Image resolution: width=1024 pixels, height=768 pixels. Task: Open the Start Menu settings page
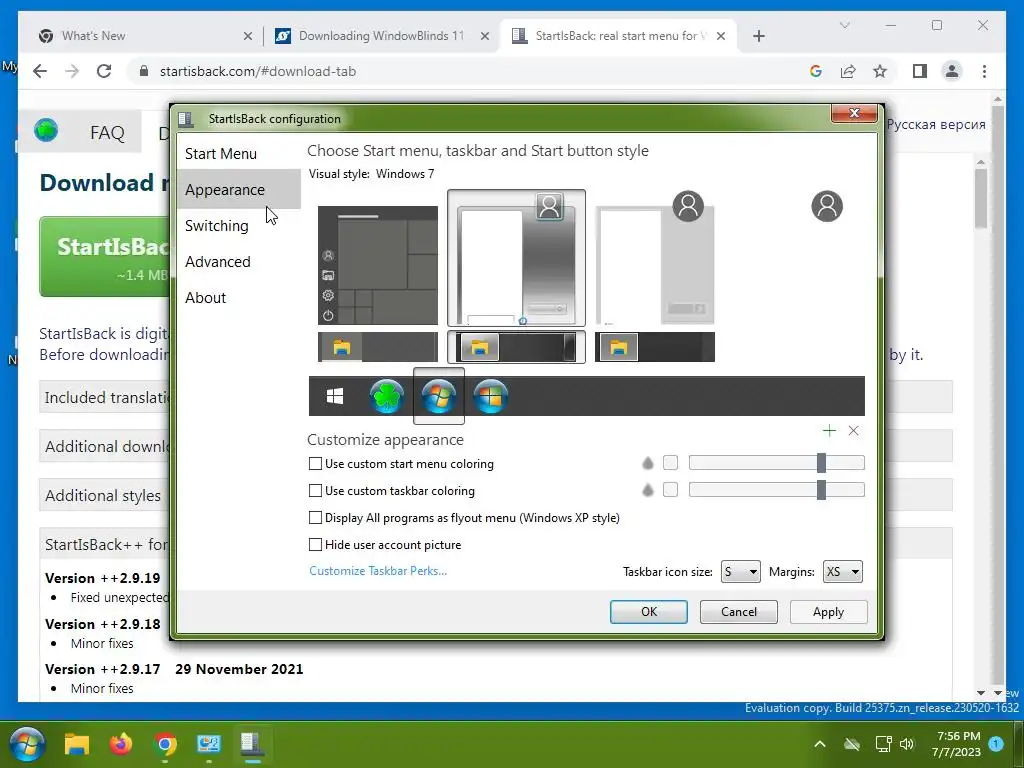[238, 153]
